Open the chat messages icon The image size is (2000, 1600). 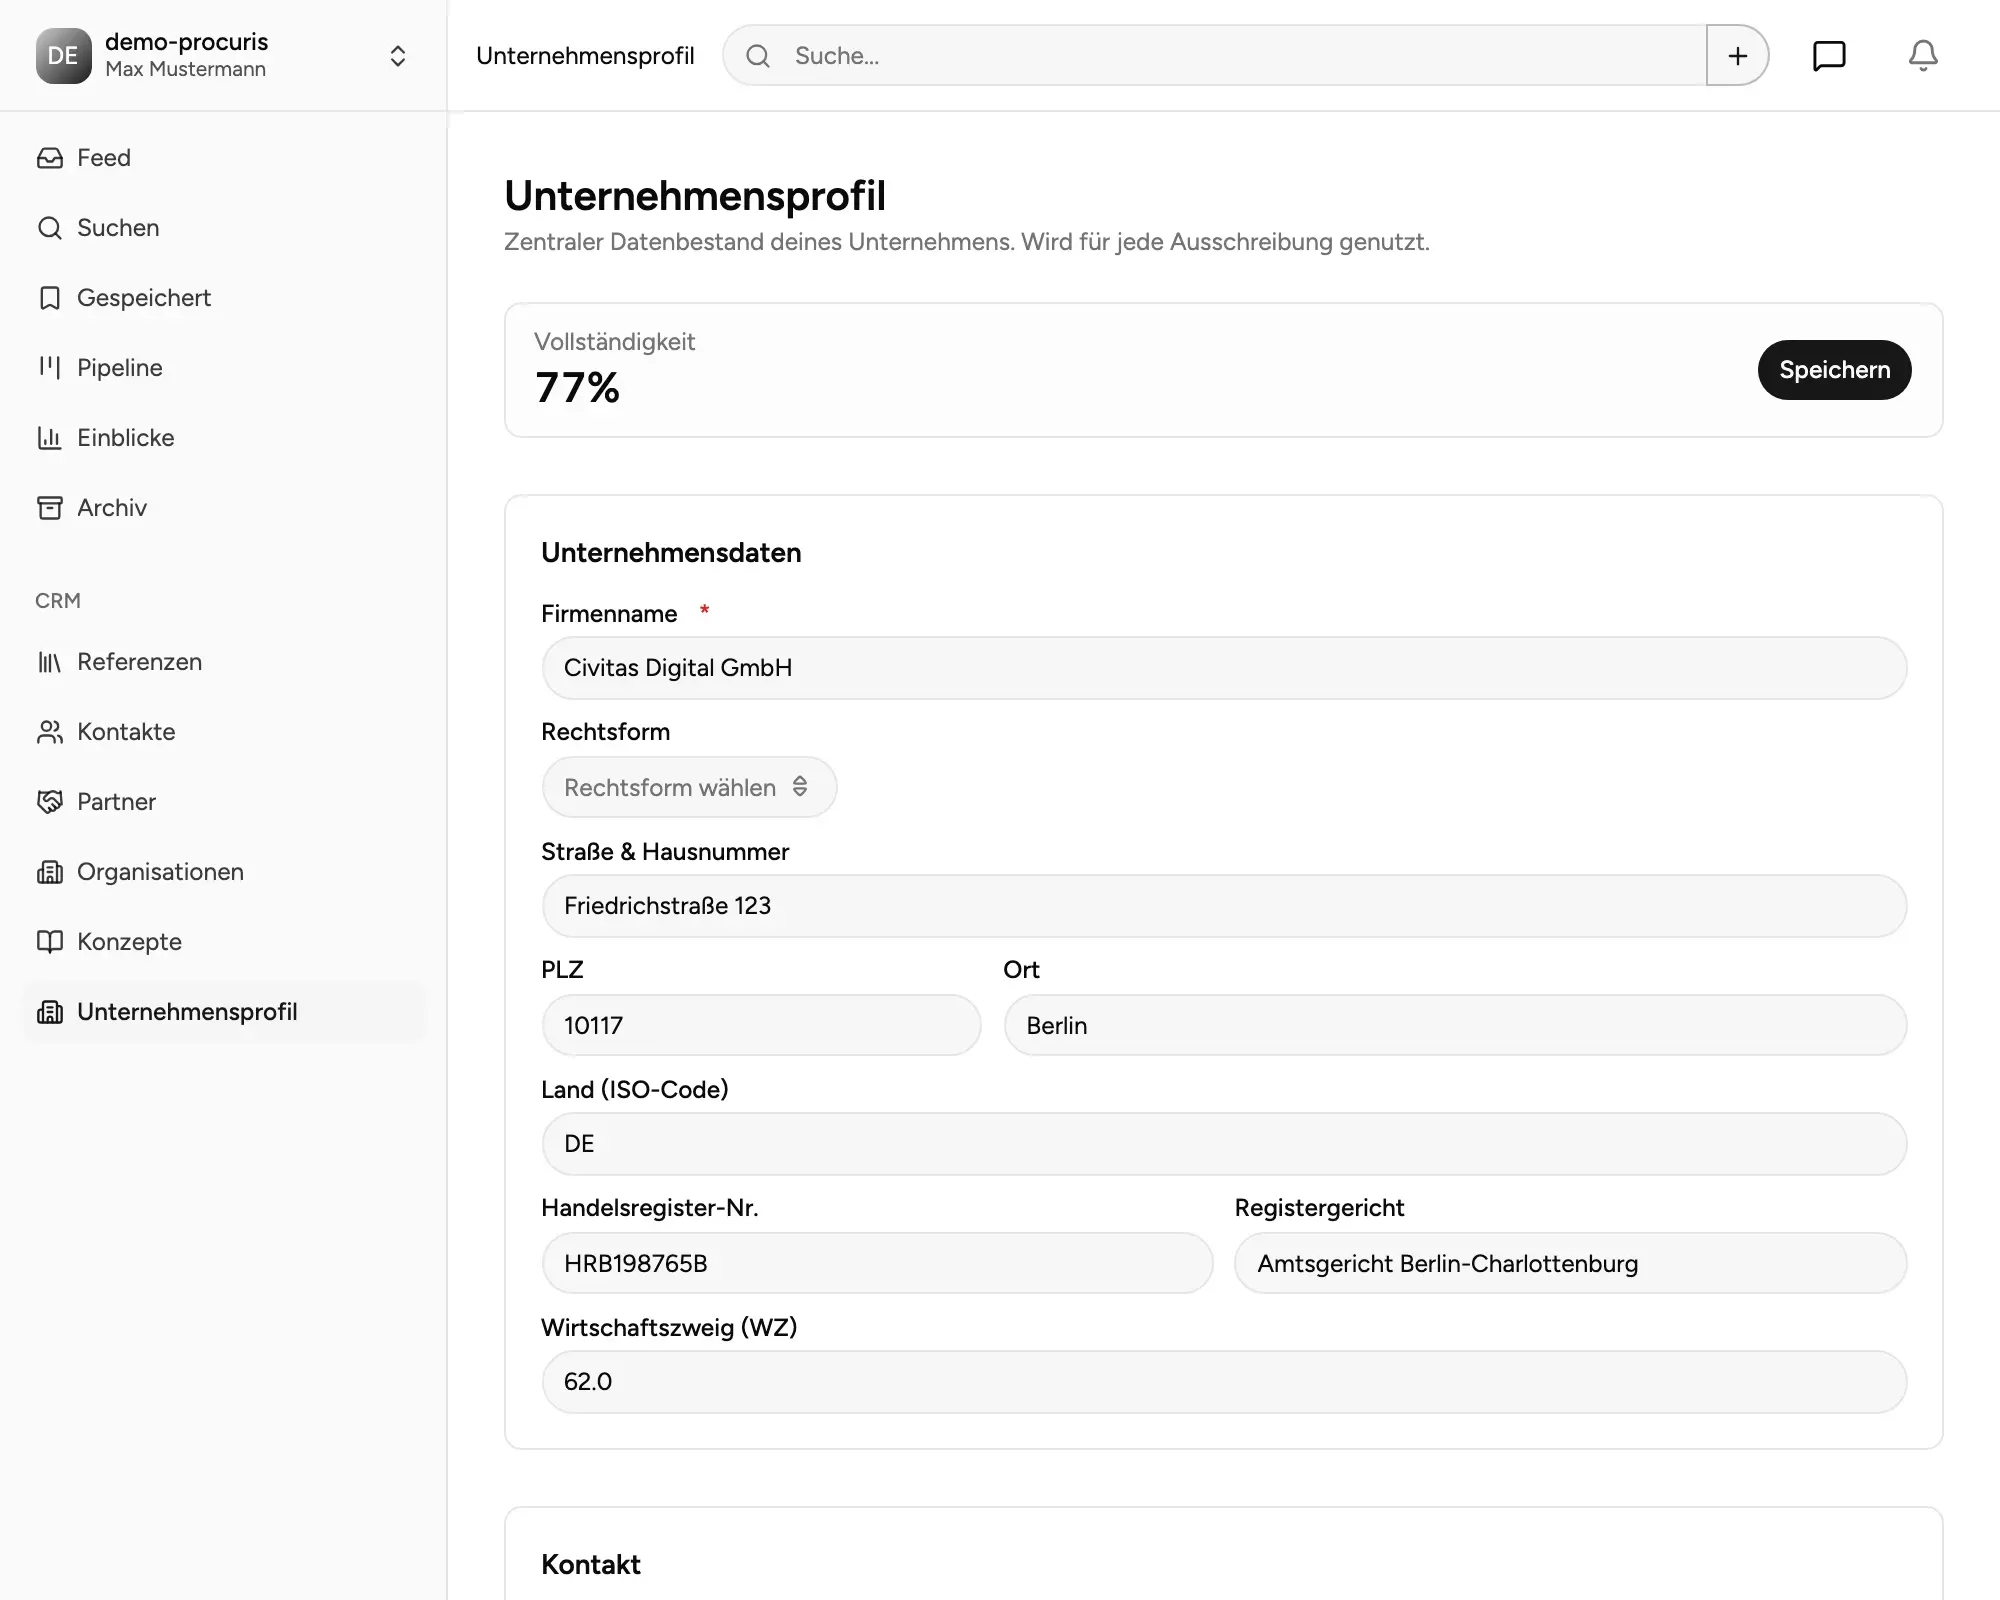(x=1829, y=56)
